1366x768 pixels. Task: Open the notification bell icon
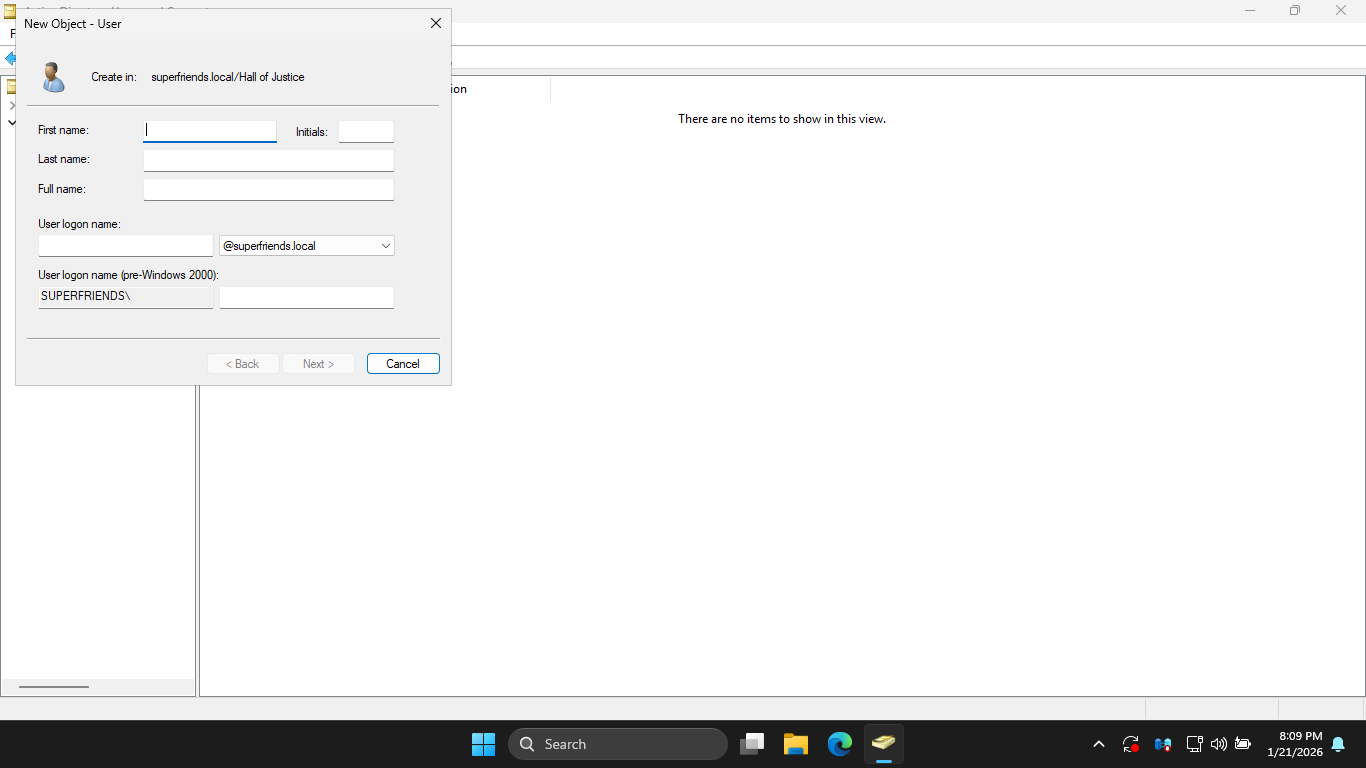(x=1338, y=744)
